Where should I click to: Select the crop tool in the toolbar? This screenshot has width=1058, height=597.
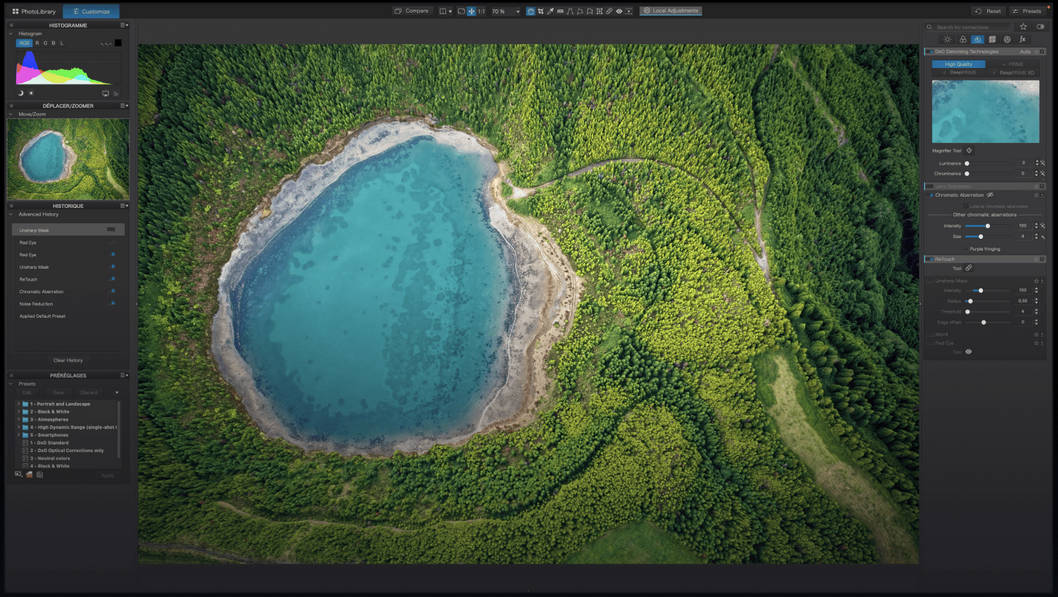(540, 11)
